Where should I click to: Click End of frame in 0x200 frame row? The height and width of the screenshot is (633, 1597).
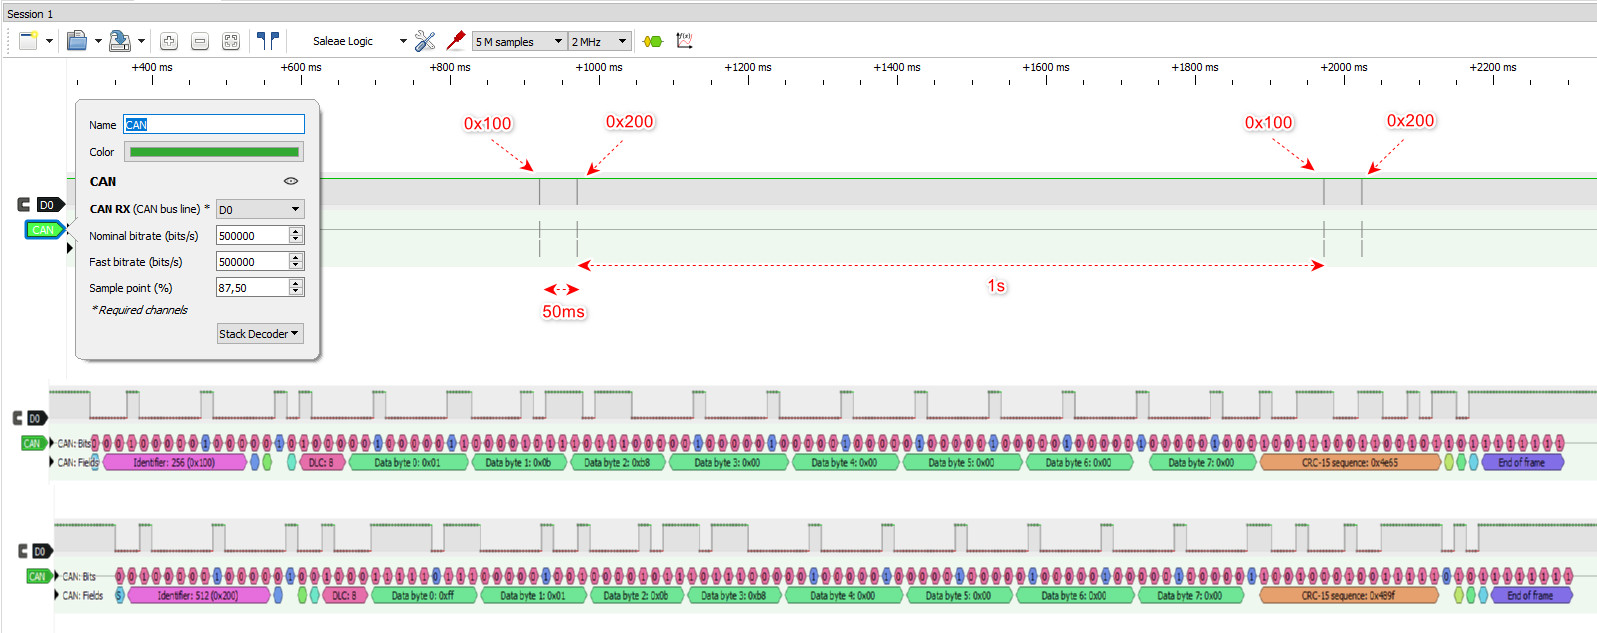click(1531, 595)
